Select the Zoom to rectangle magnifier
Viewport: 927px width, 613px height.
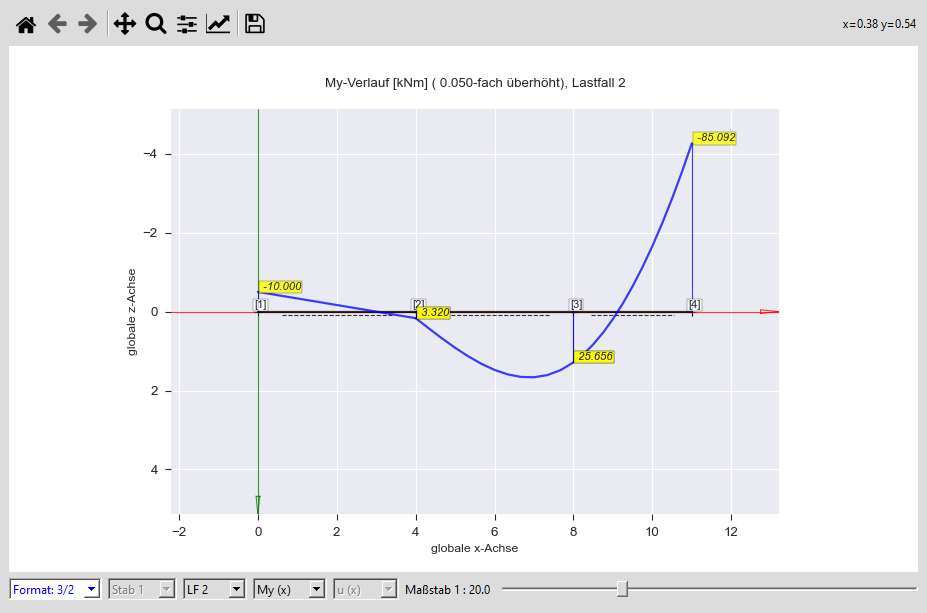[156, 24]
